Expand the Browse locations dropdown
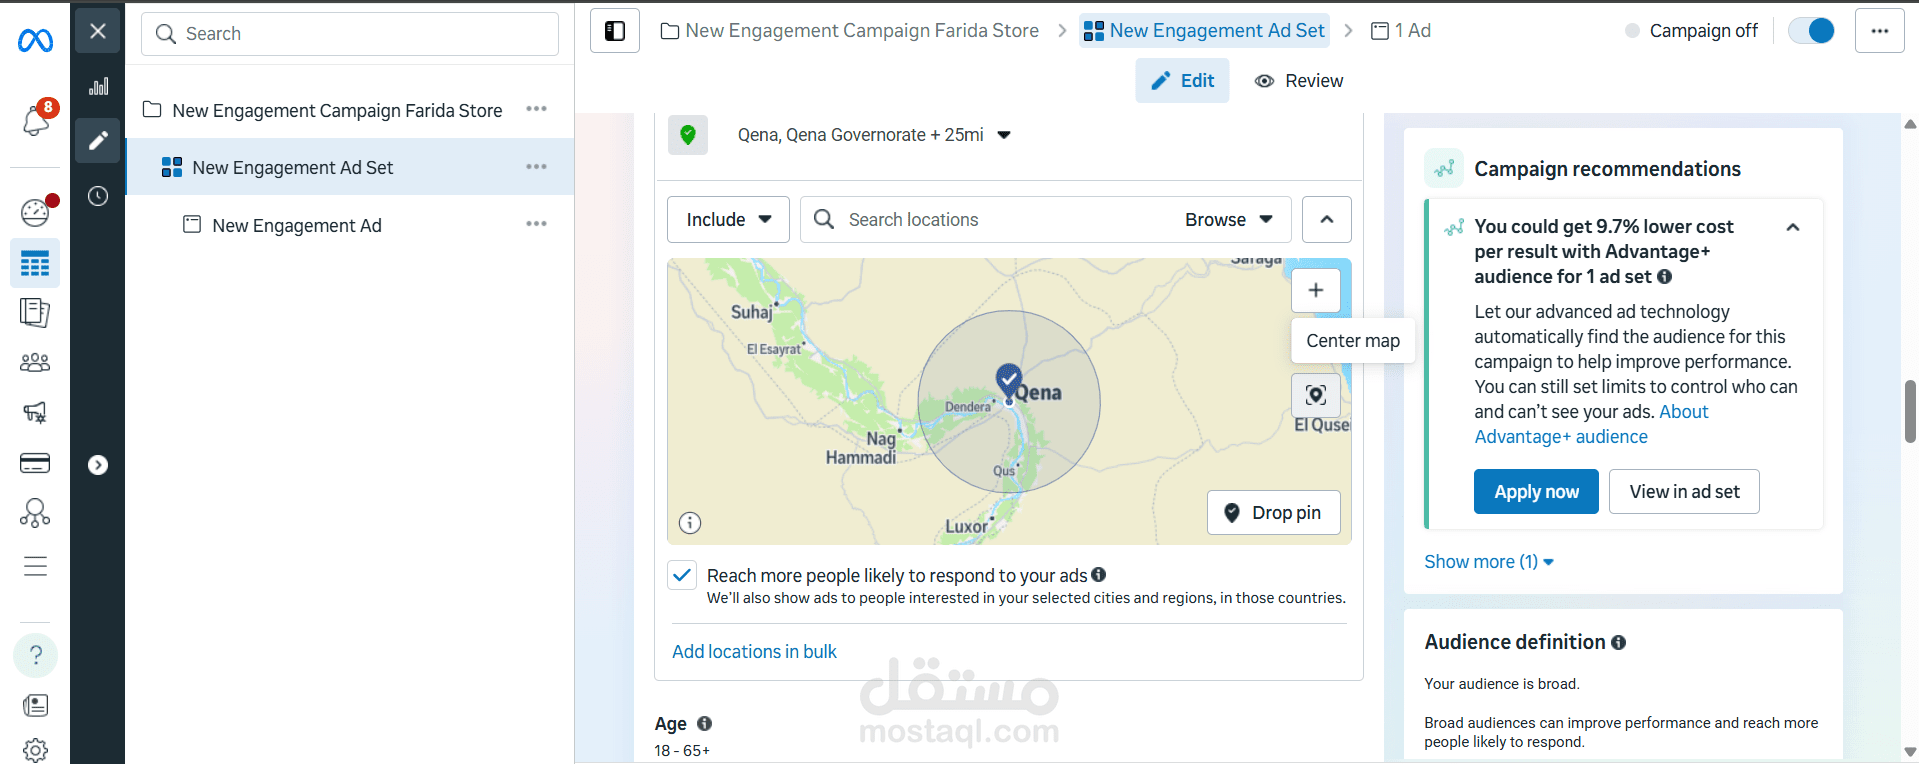The image size is (1919, 764). 1229,220
